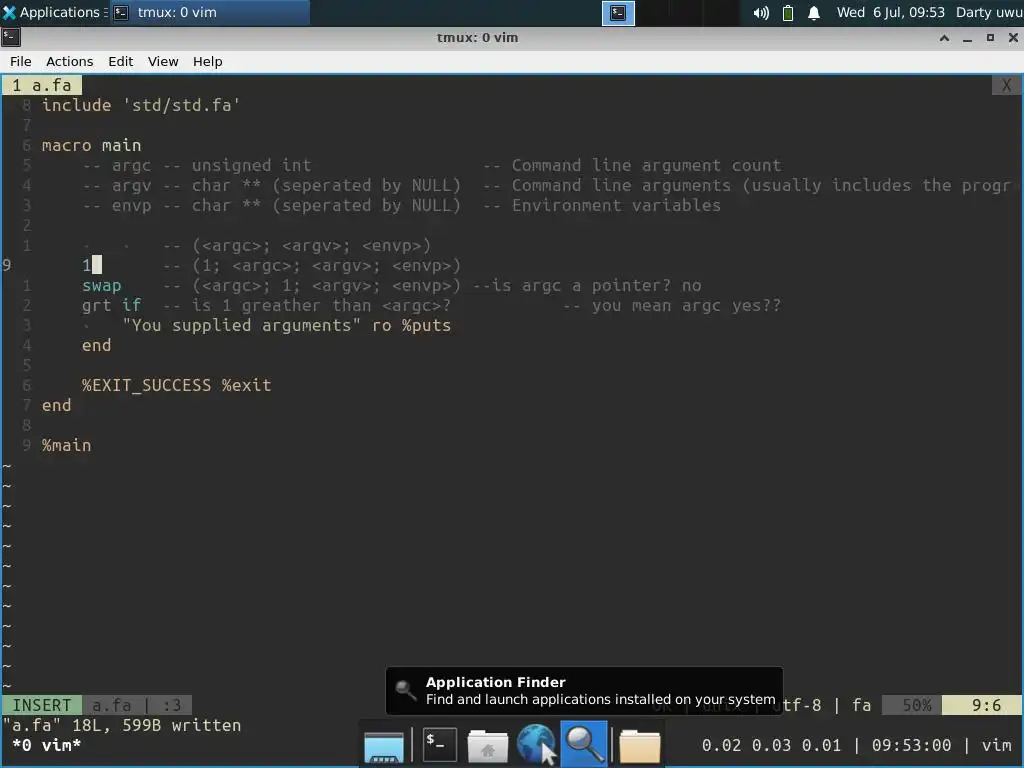Minimize the terminal window
The height and width of the screenshot is (768, 1024).
[x=967, y=38]
